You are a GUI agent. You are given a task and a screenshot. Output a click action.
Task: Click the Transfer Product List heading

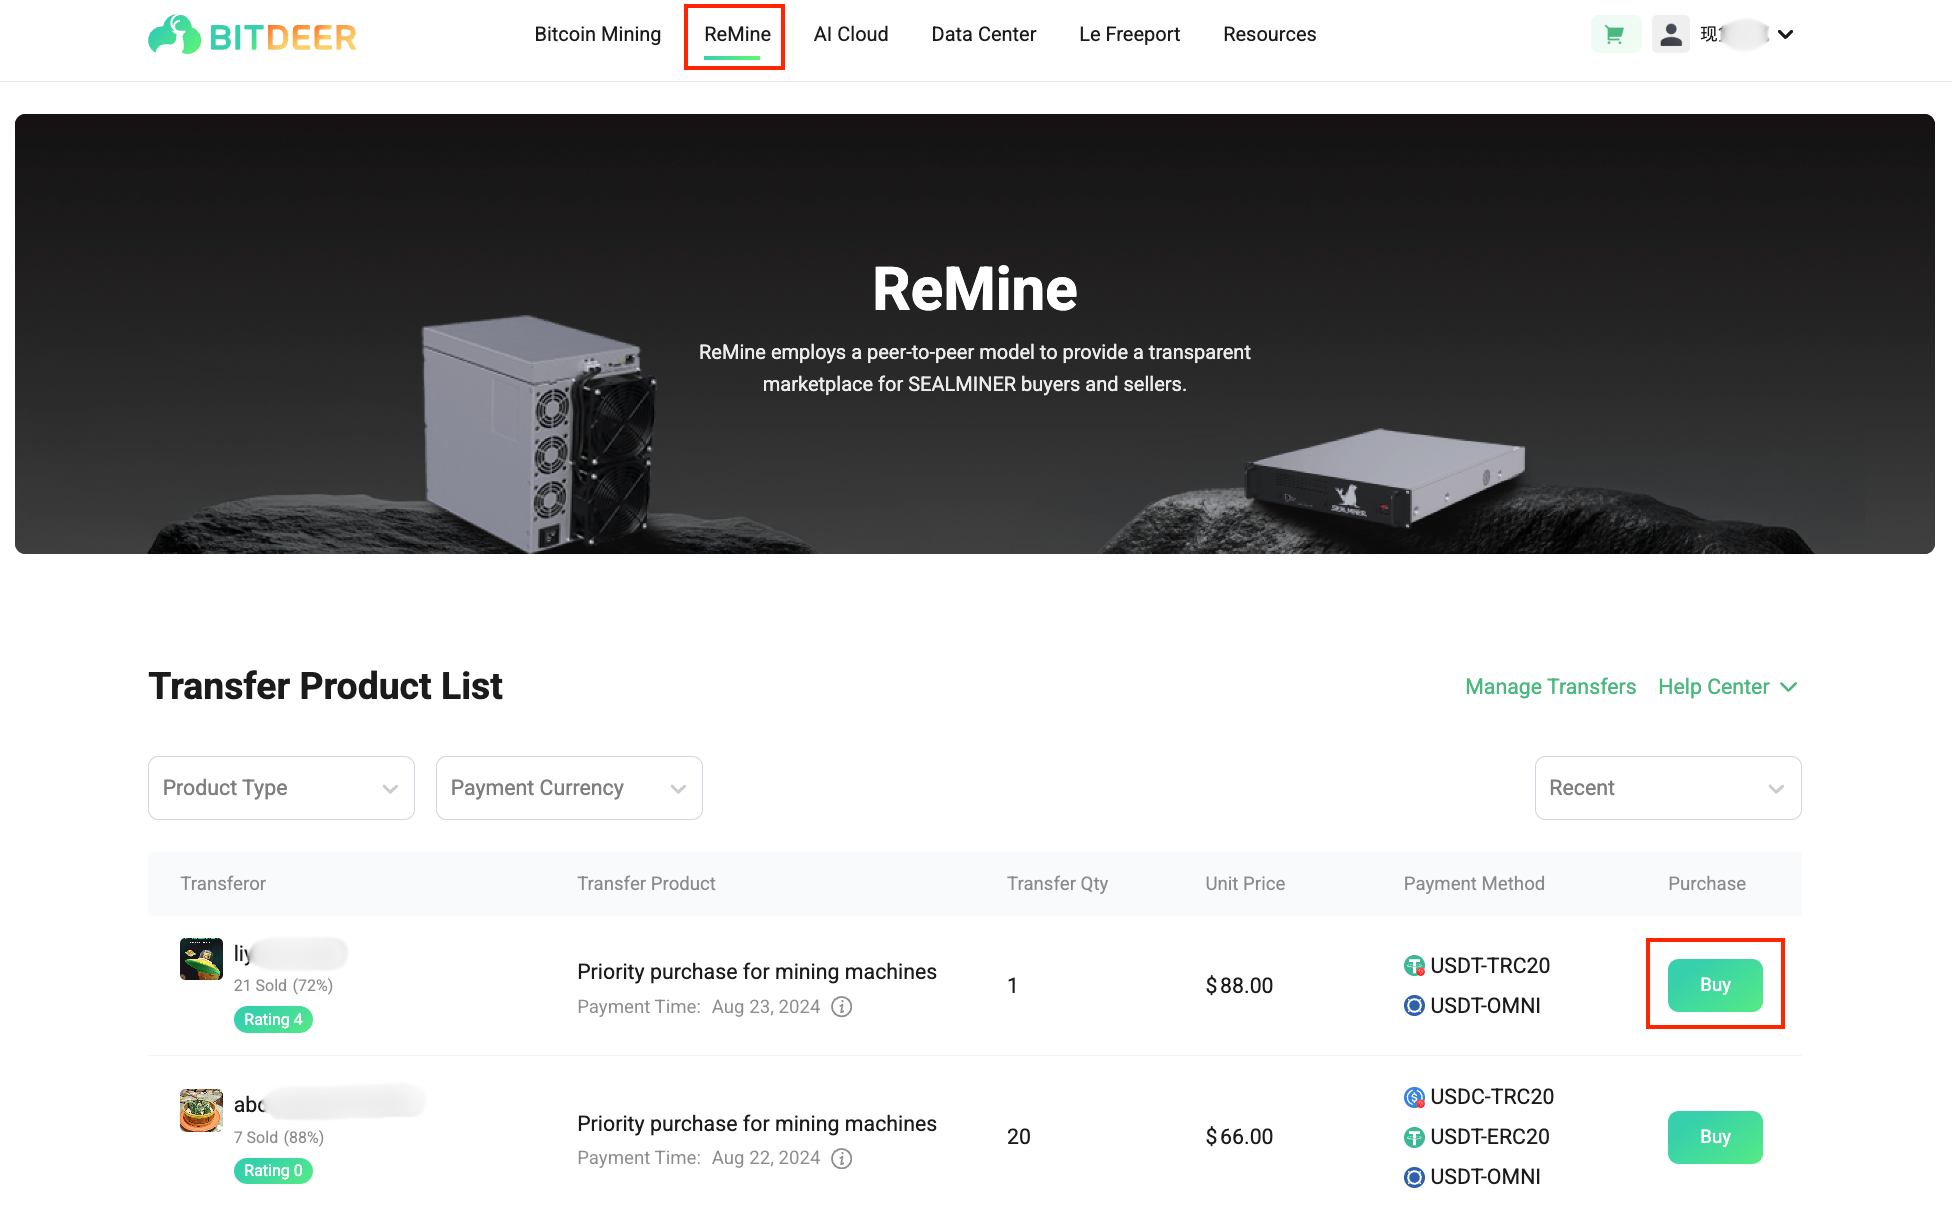325,686
